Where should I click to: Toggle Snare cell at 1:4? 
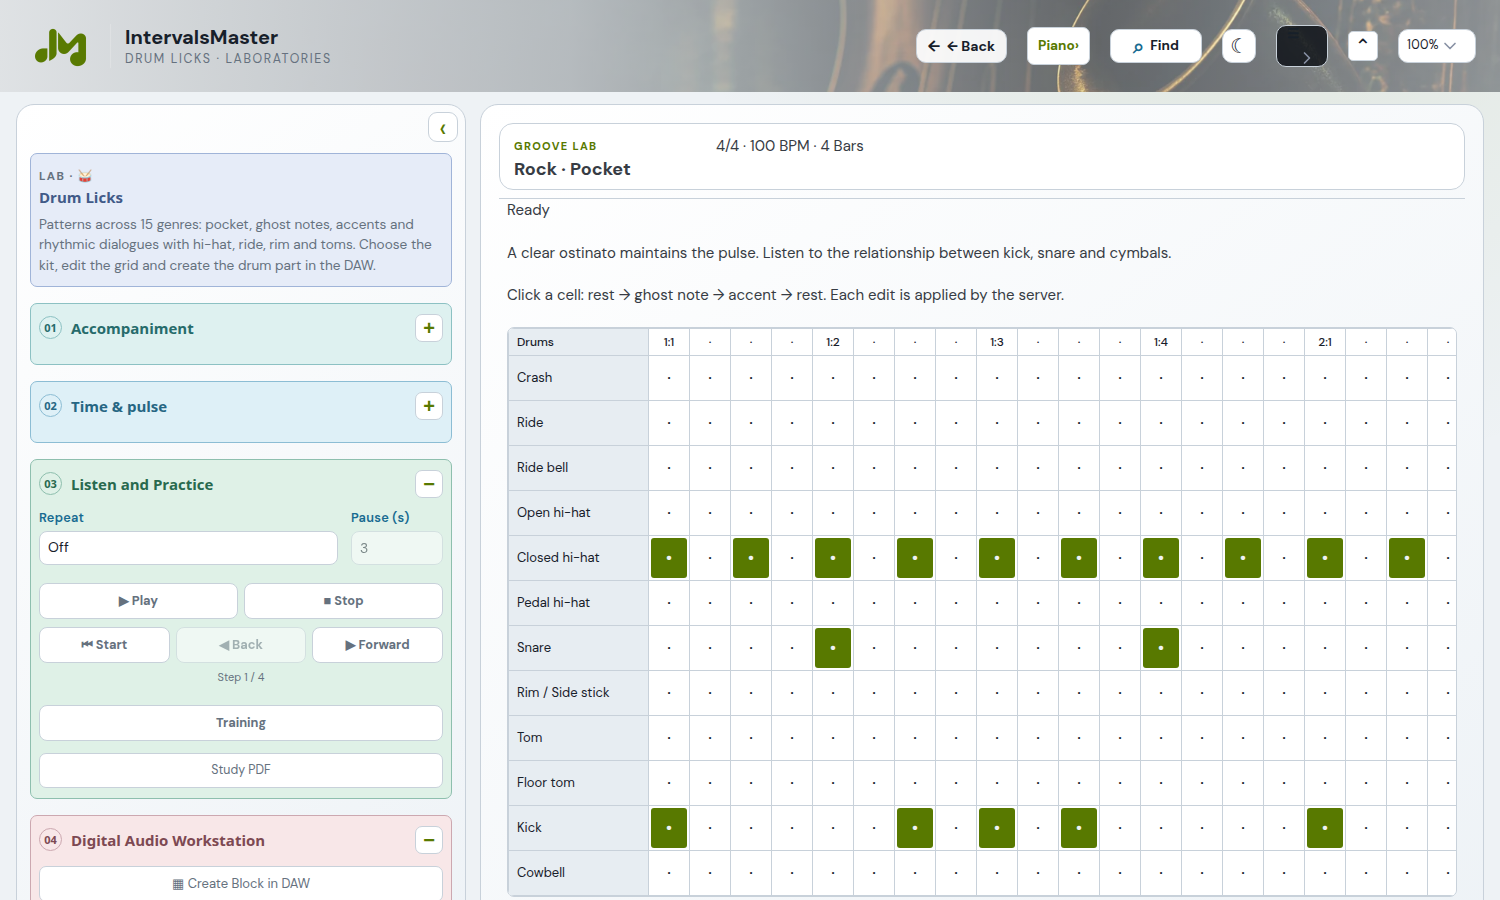point(1161,648)
